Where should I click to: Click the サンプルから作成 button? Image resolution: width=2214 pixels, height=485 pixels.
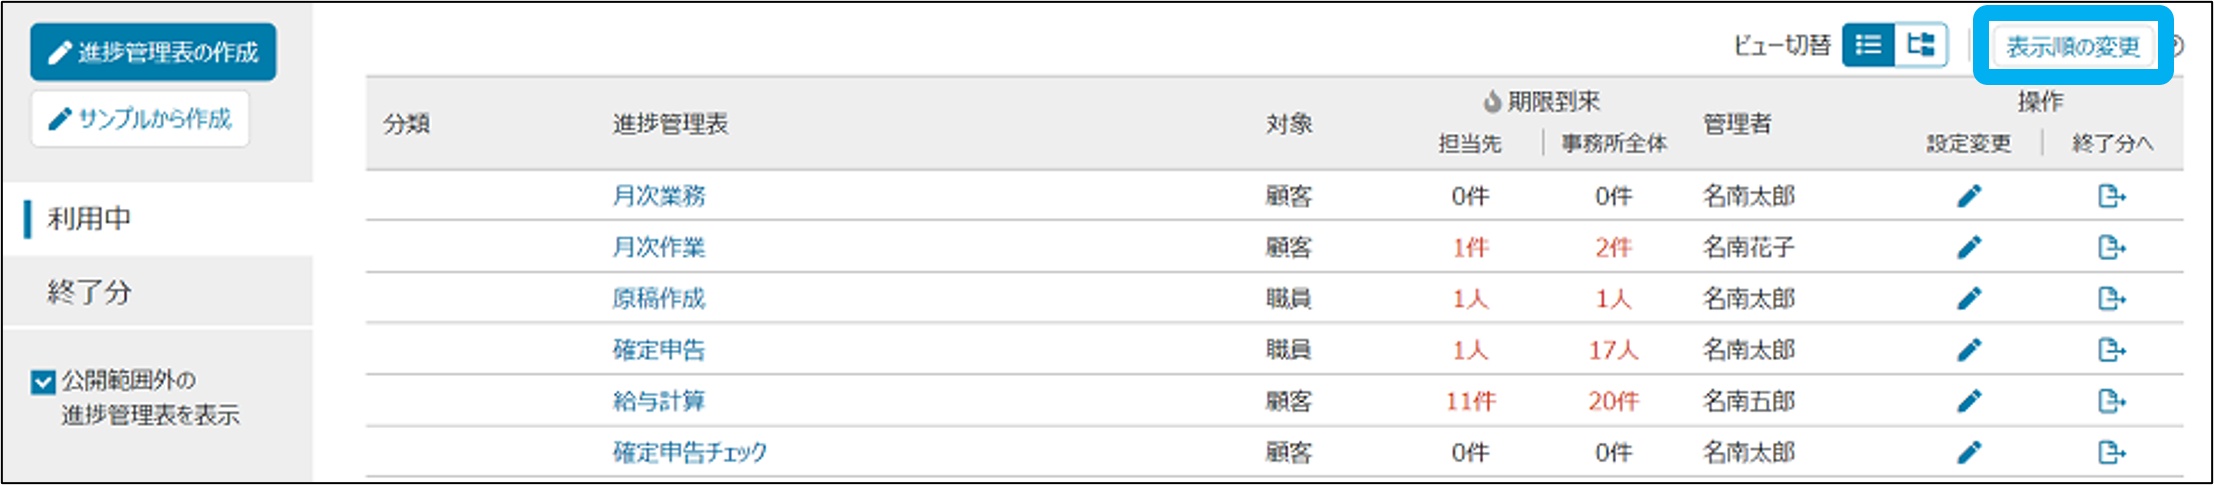coord(140,119)
